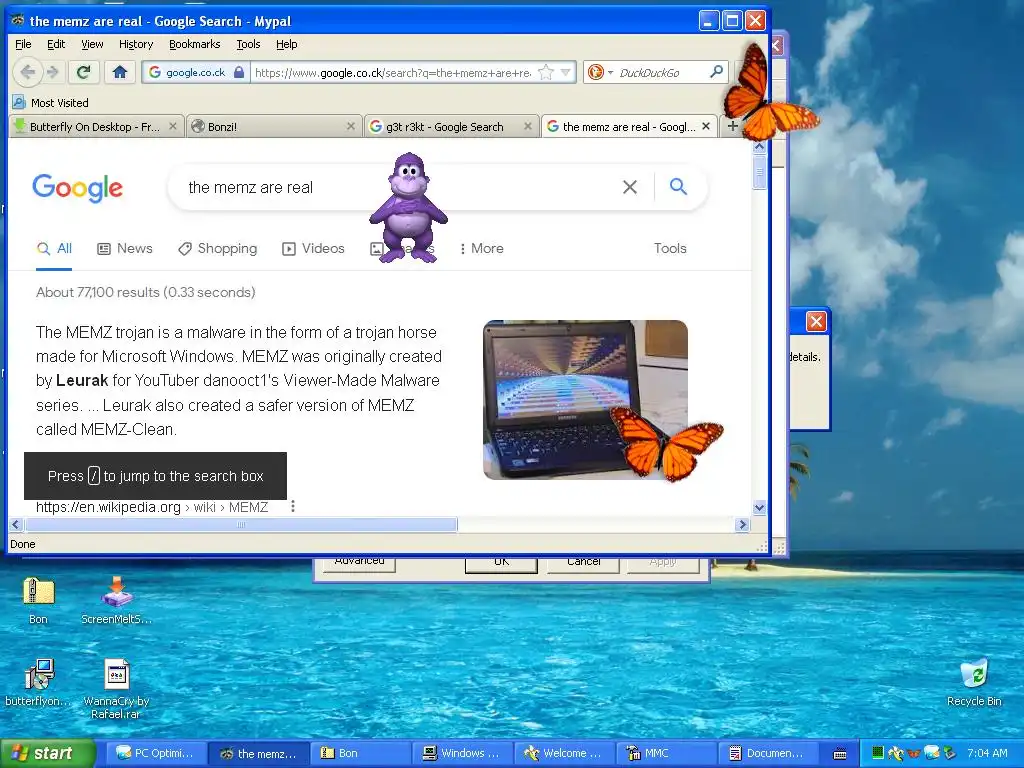
Task: Open the History menu
Action: pos(136,44)
